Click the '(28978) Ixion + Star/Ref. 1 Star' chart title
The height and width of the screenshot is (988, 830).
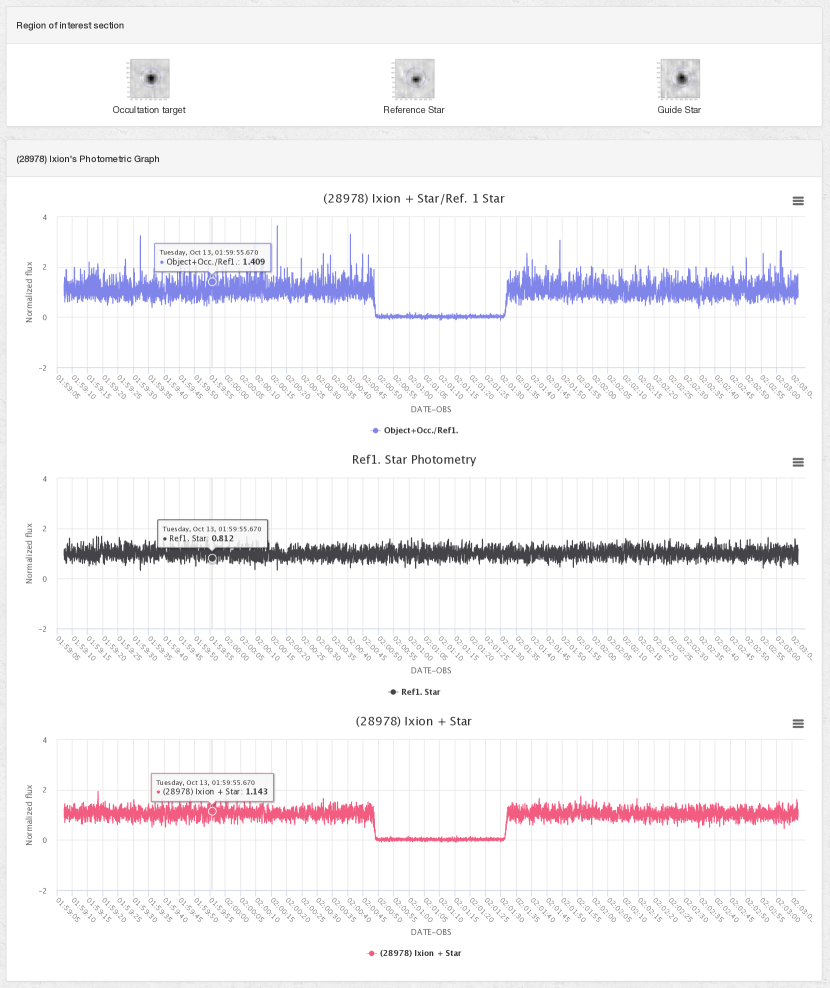point(413,198)
